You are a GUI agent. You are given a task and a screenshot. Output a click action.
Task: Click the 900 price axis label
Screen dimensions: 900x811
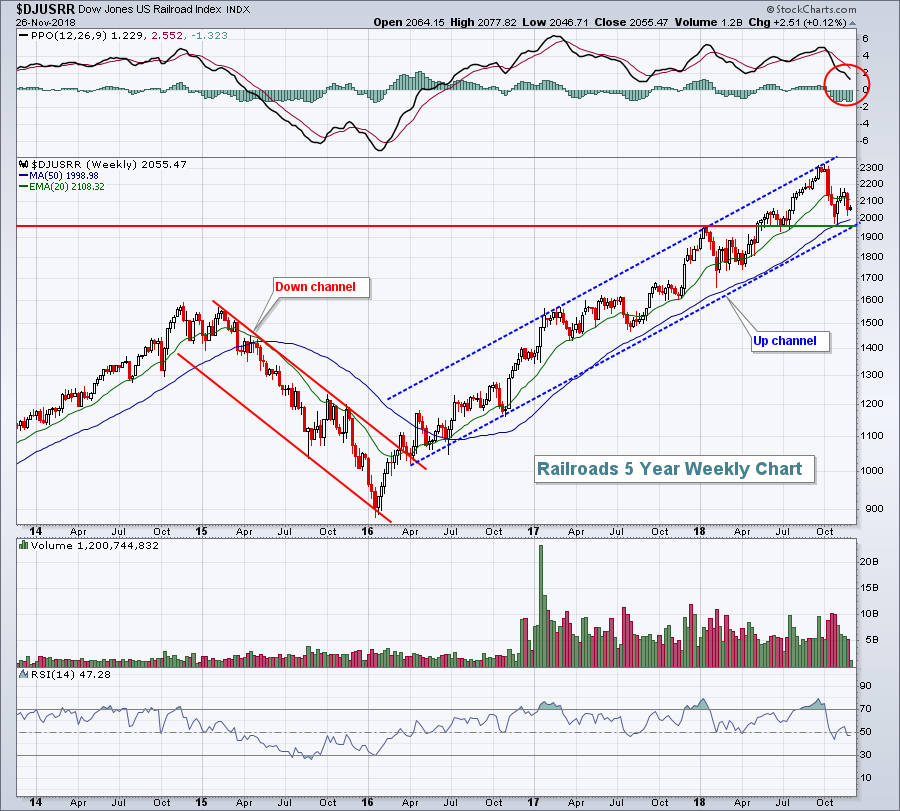[873, 509]
